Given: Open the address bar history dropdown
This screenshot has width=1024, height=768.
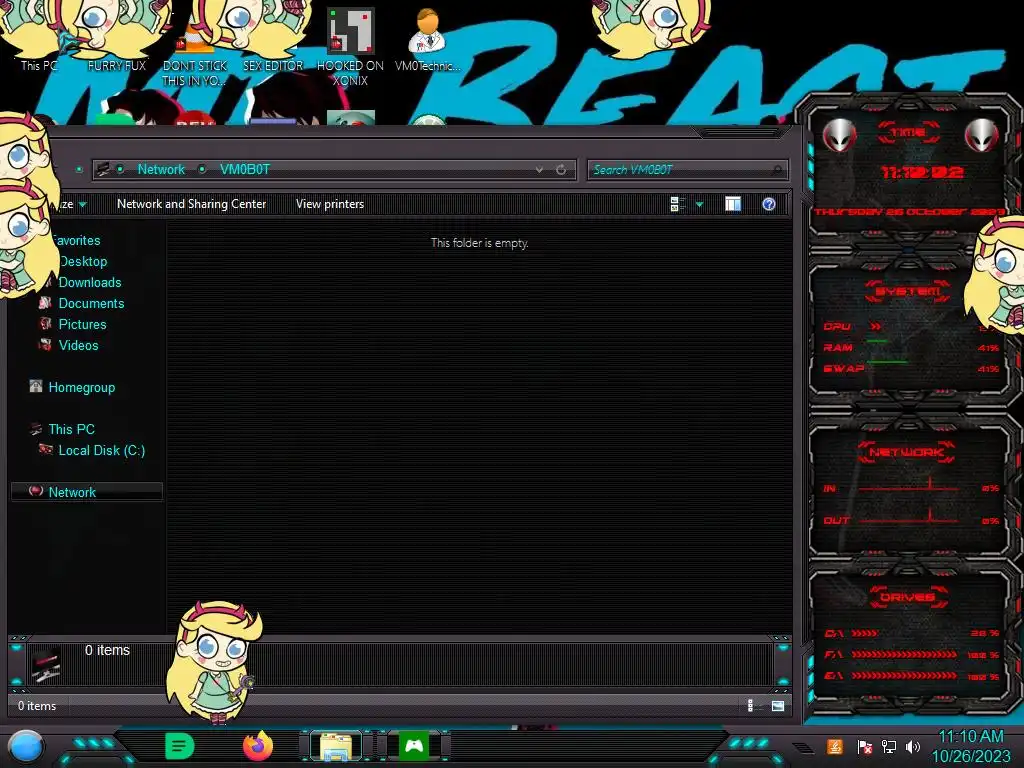Looking at the screenshot, I should (x=539, y=170).
